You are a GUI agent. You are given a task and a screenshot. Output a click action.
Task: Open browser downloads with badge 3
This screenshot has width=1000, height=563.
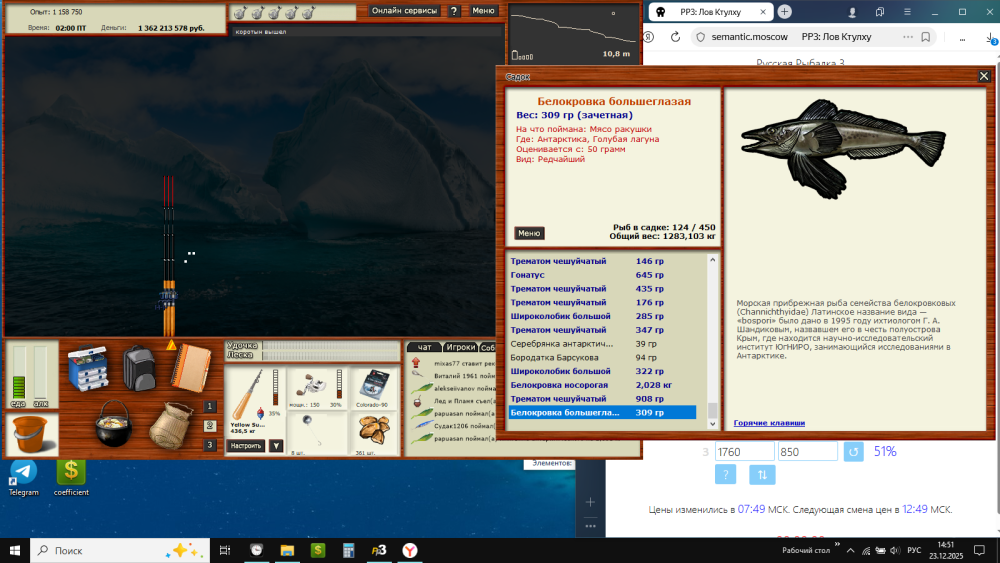[992, 38]
